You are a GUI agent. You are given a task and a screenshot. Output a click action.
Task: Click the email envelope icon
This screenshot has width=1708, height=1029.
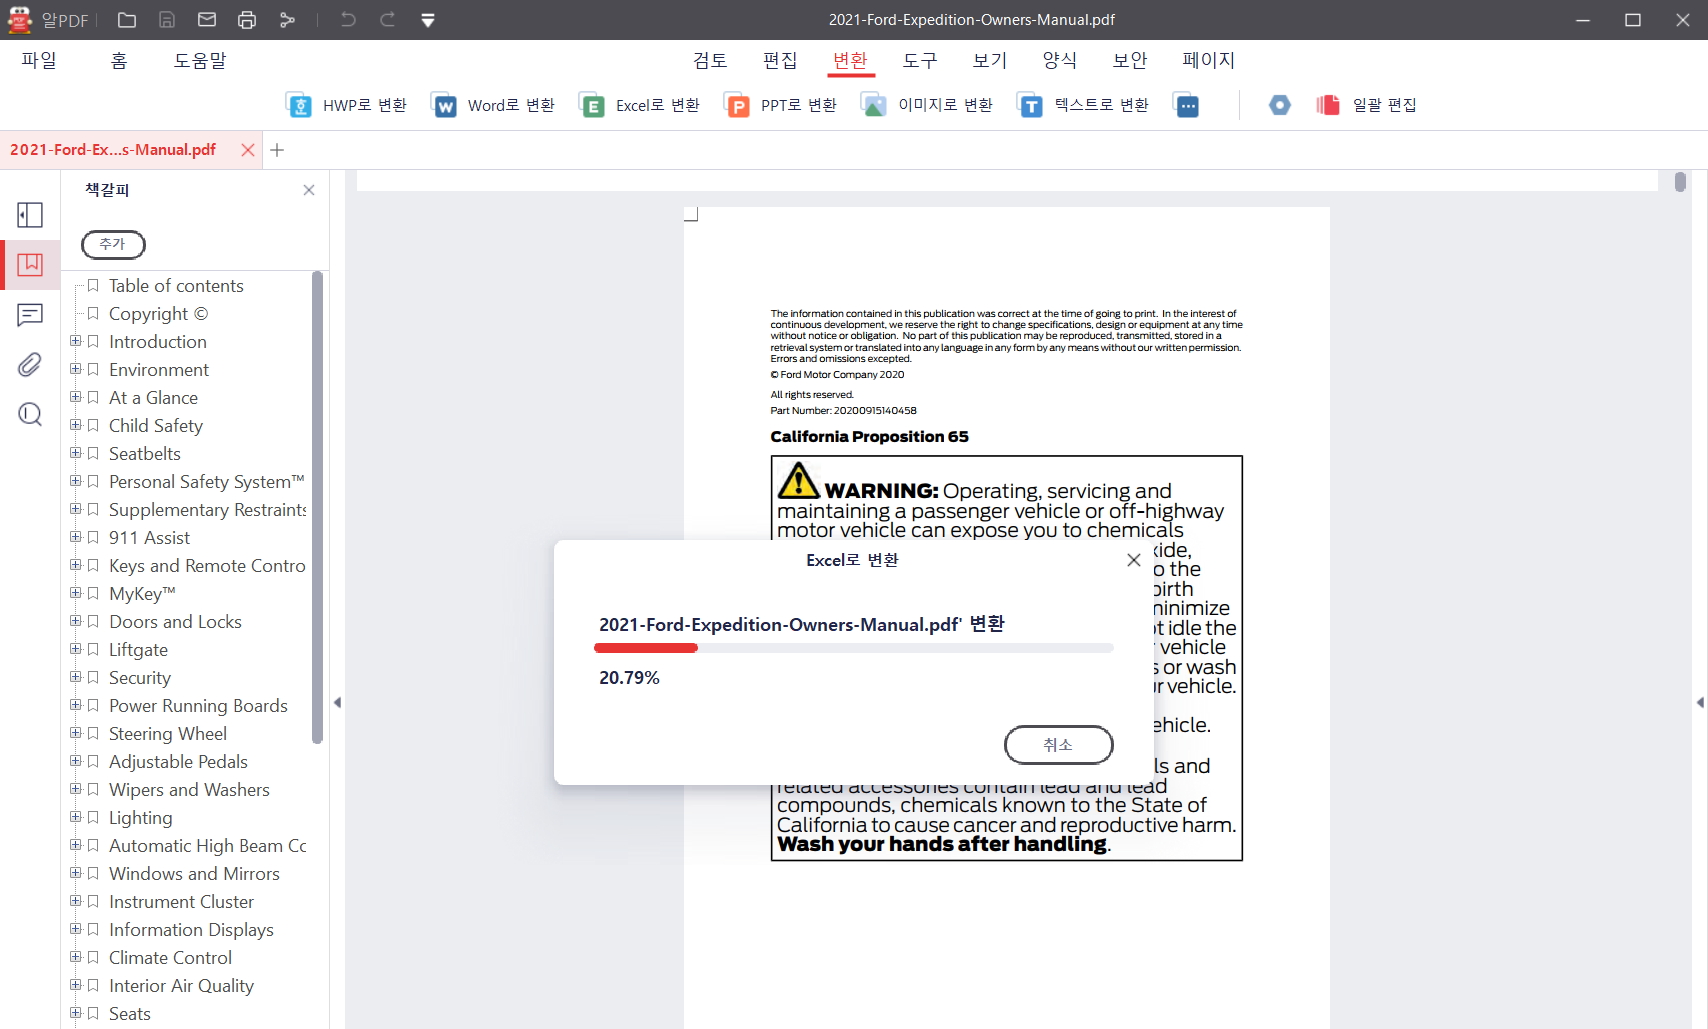point(207,20)
